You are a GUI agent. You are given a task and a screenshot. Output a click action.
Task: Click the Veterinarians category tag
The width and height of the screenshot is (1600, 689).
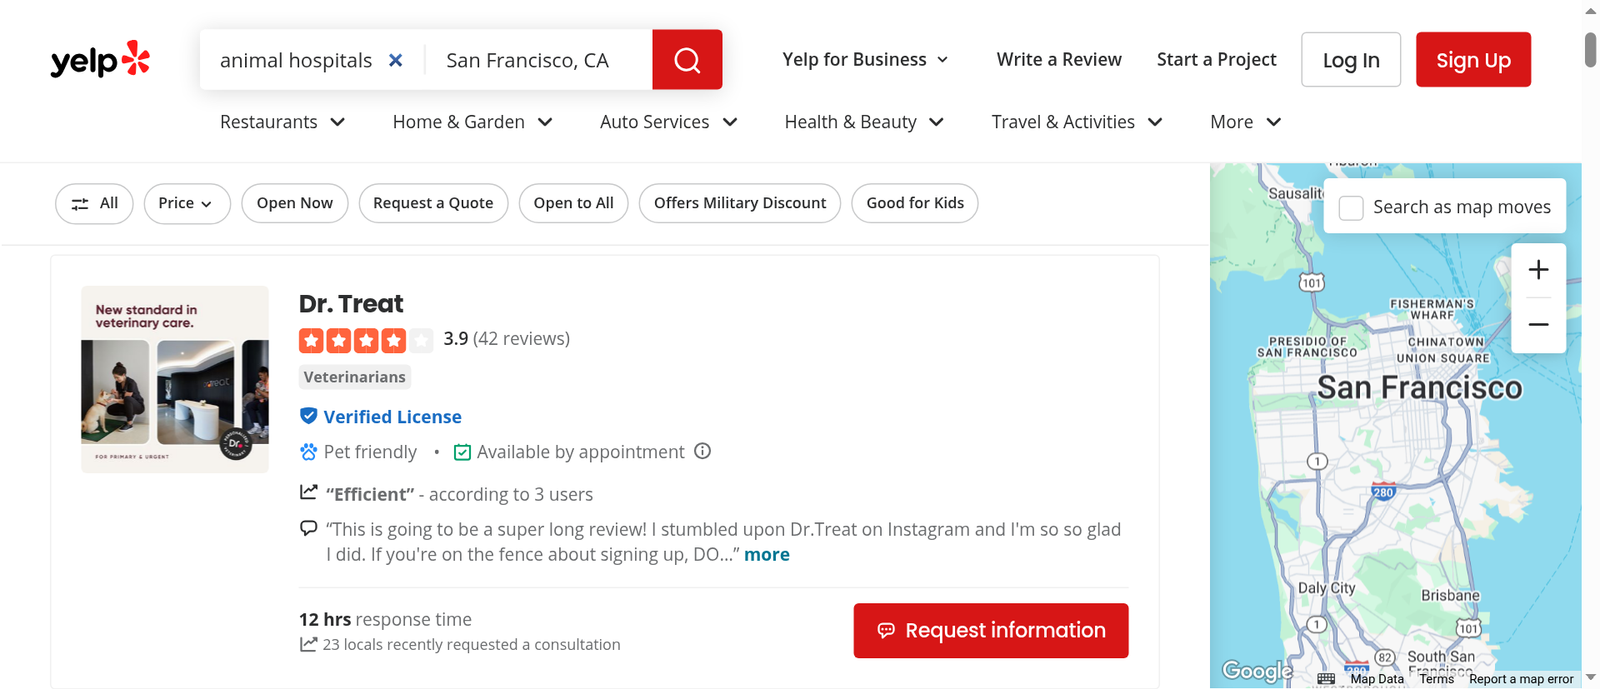coord(355,377)
